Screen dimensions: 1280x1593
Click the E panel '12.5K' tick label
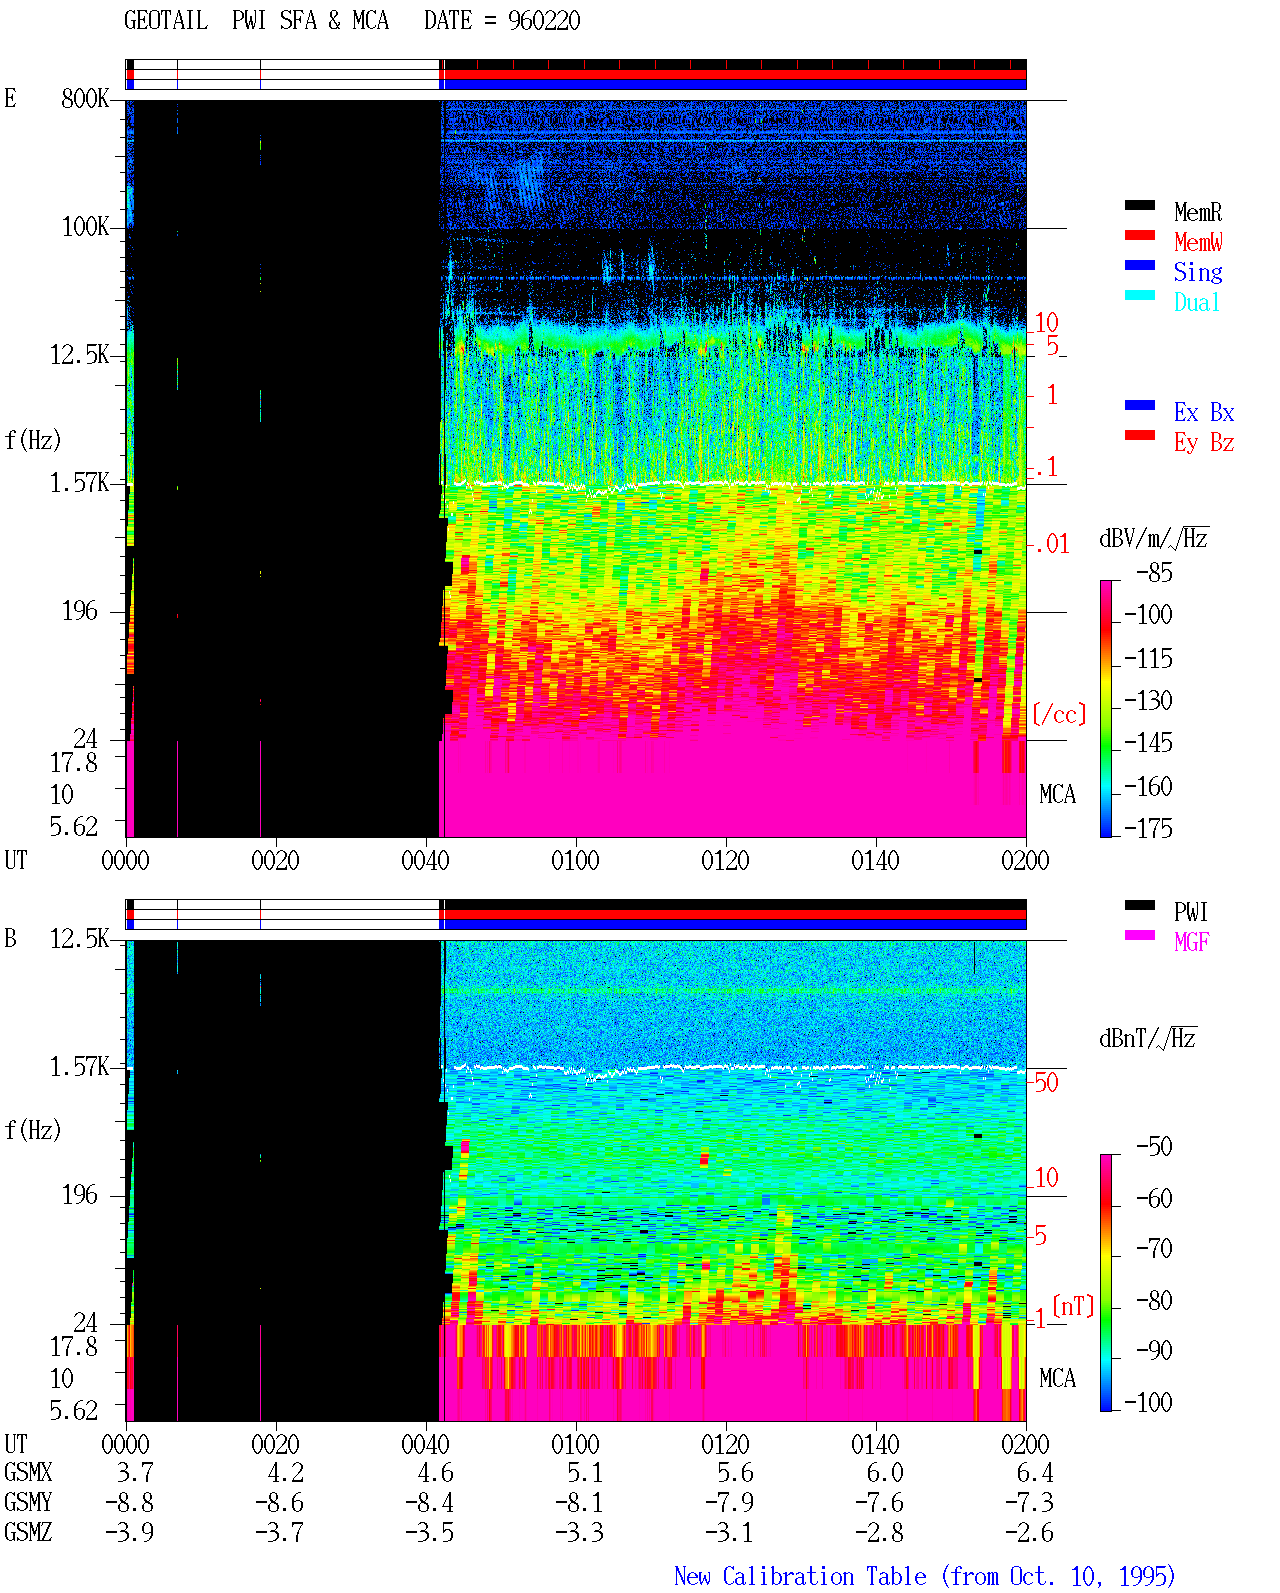point(79,355)
